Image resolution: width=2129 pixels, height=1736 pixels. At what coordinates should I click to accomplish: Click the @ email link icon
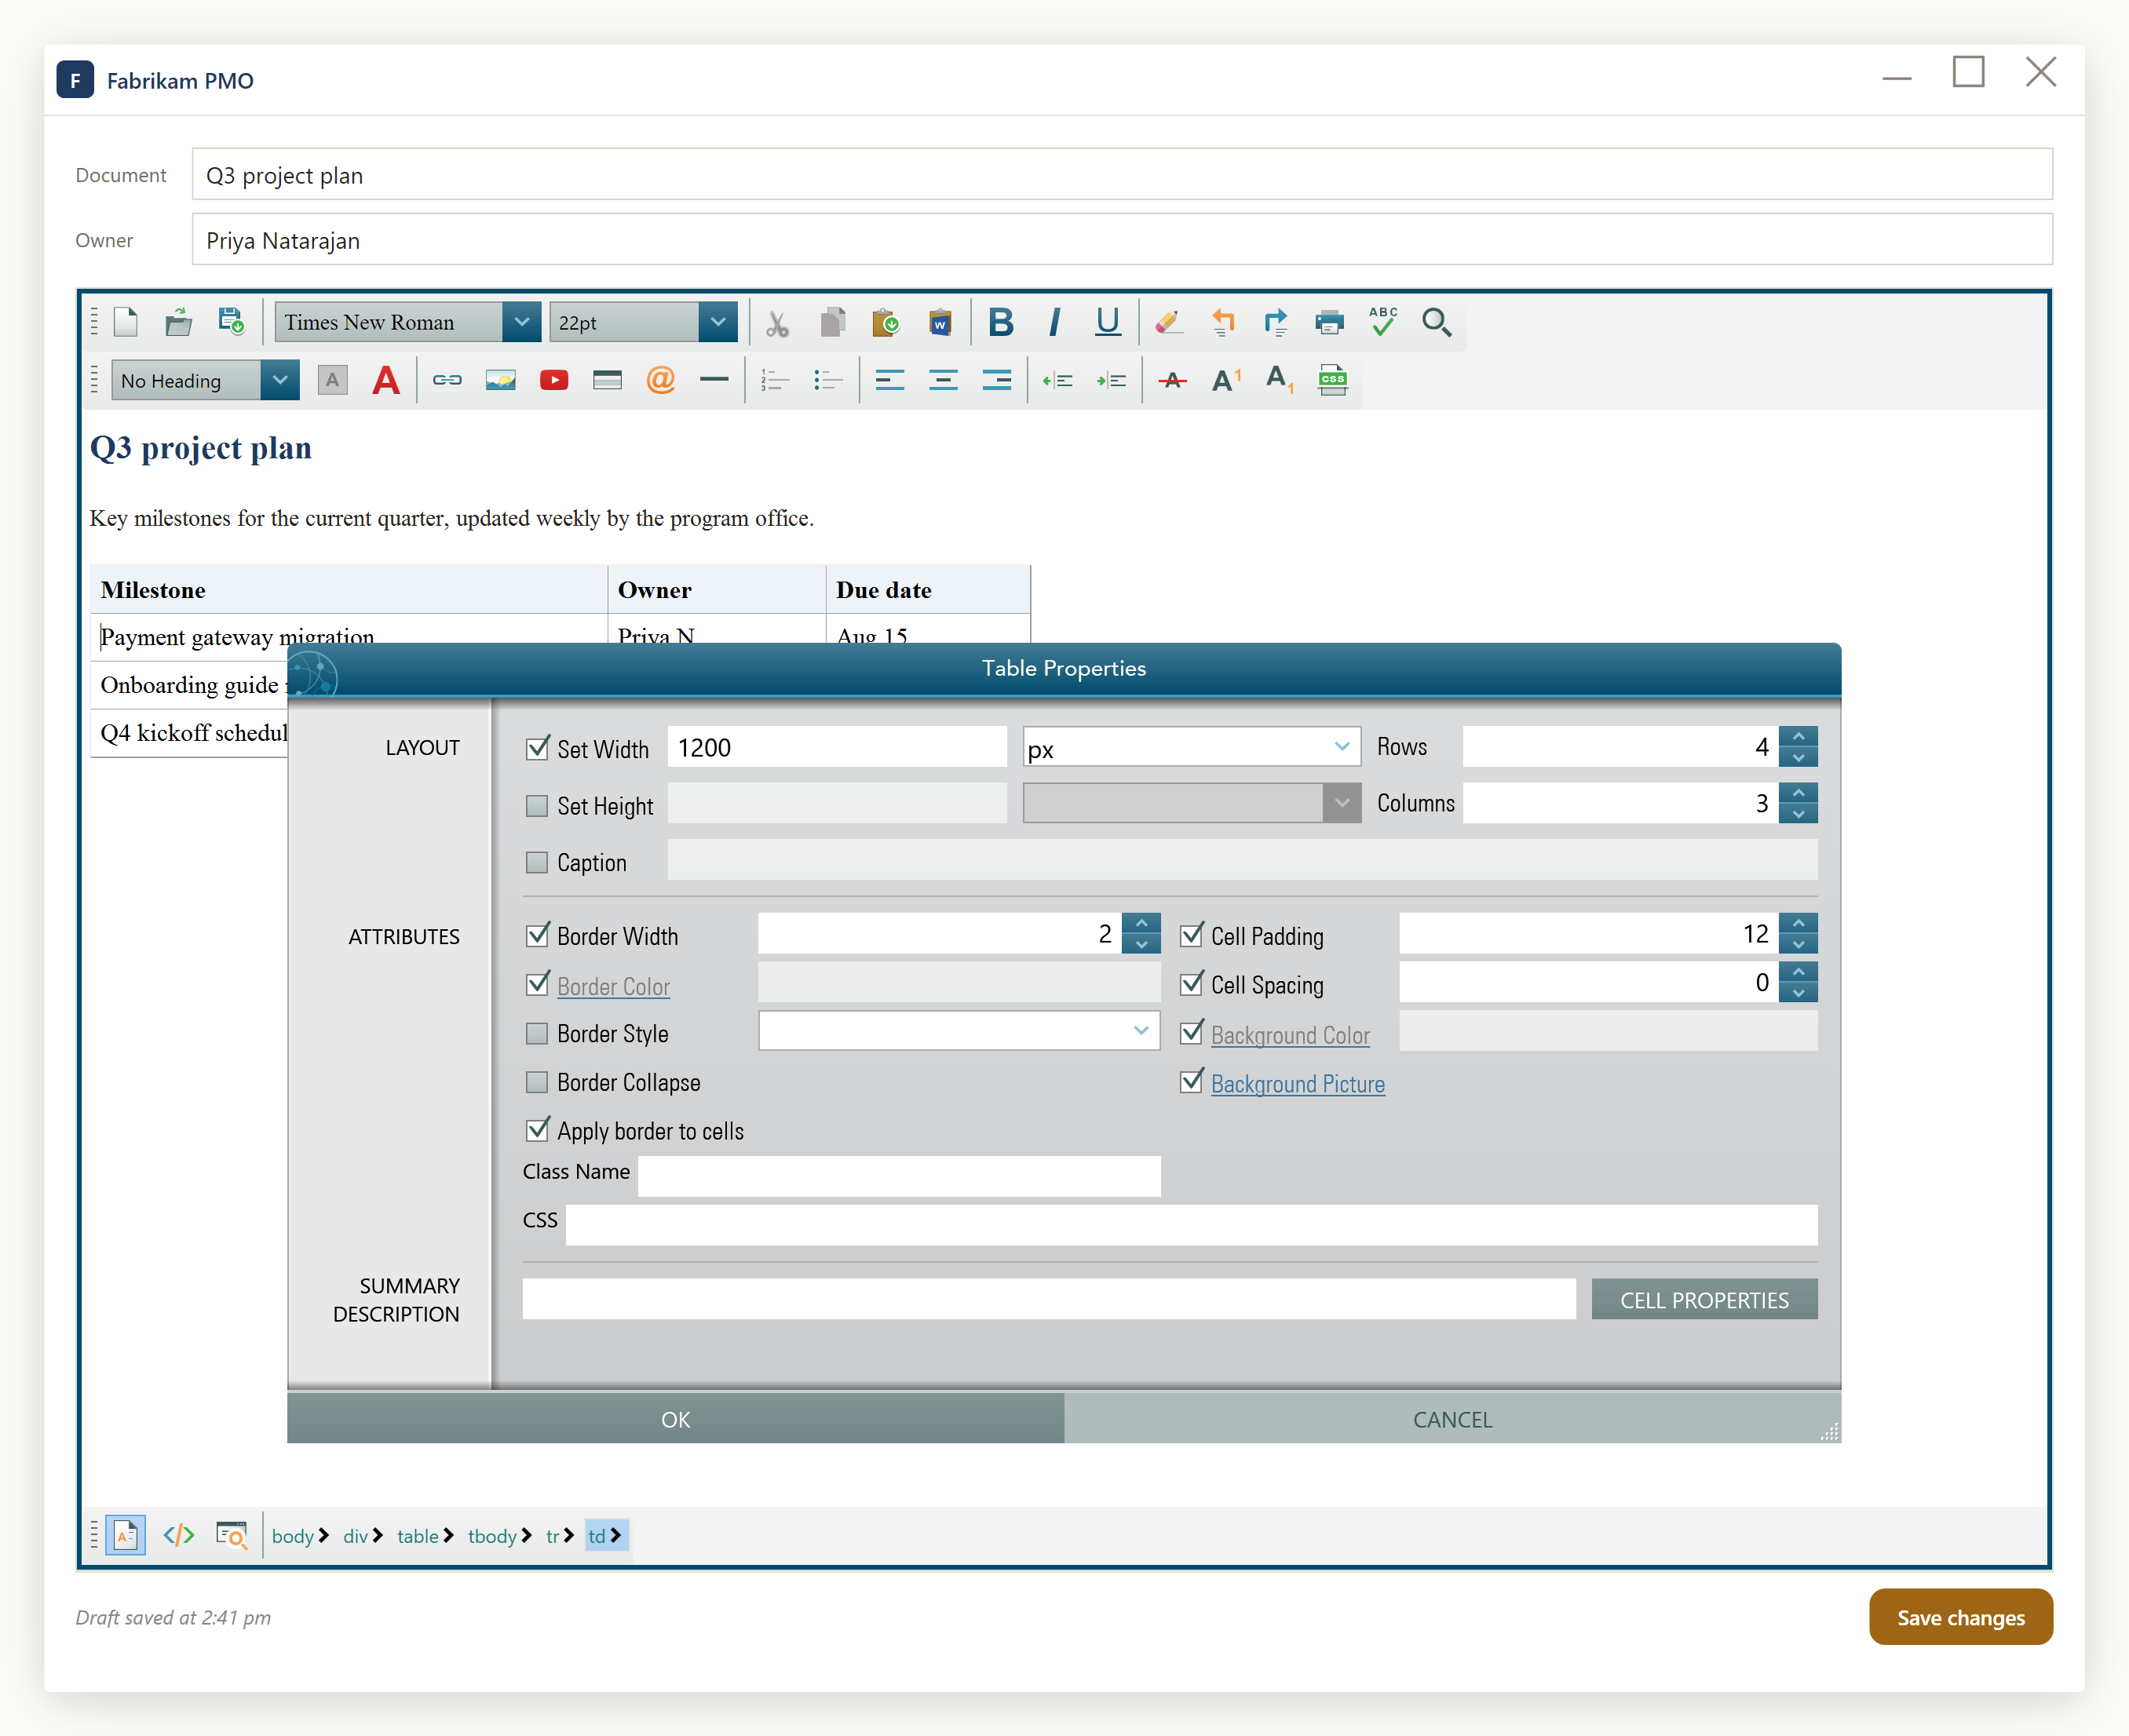click(x=660, y=380)
